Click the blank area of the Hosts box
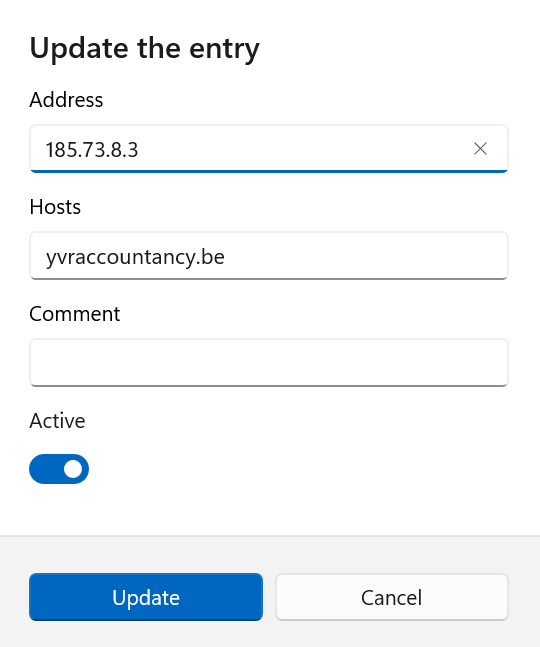 coord(366,256)
